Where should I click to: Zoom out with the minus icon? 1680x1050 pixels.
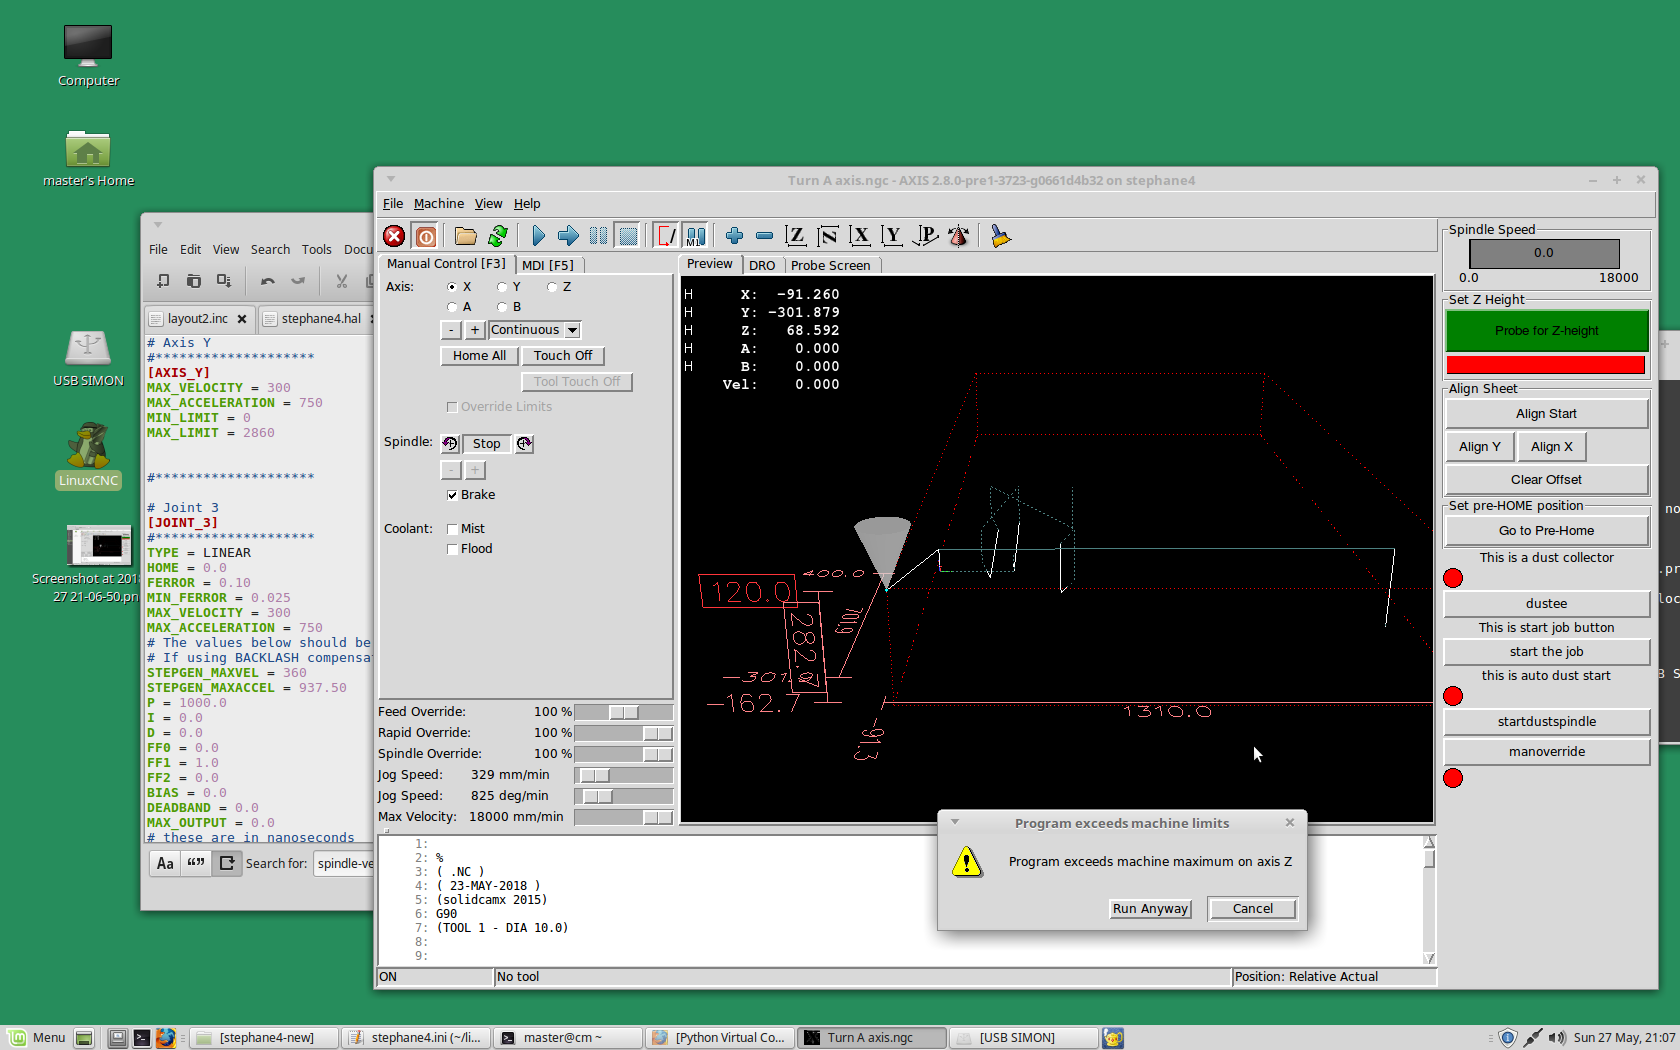pyautogui.click(x=765, y=236)
